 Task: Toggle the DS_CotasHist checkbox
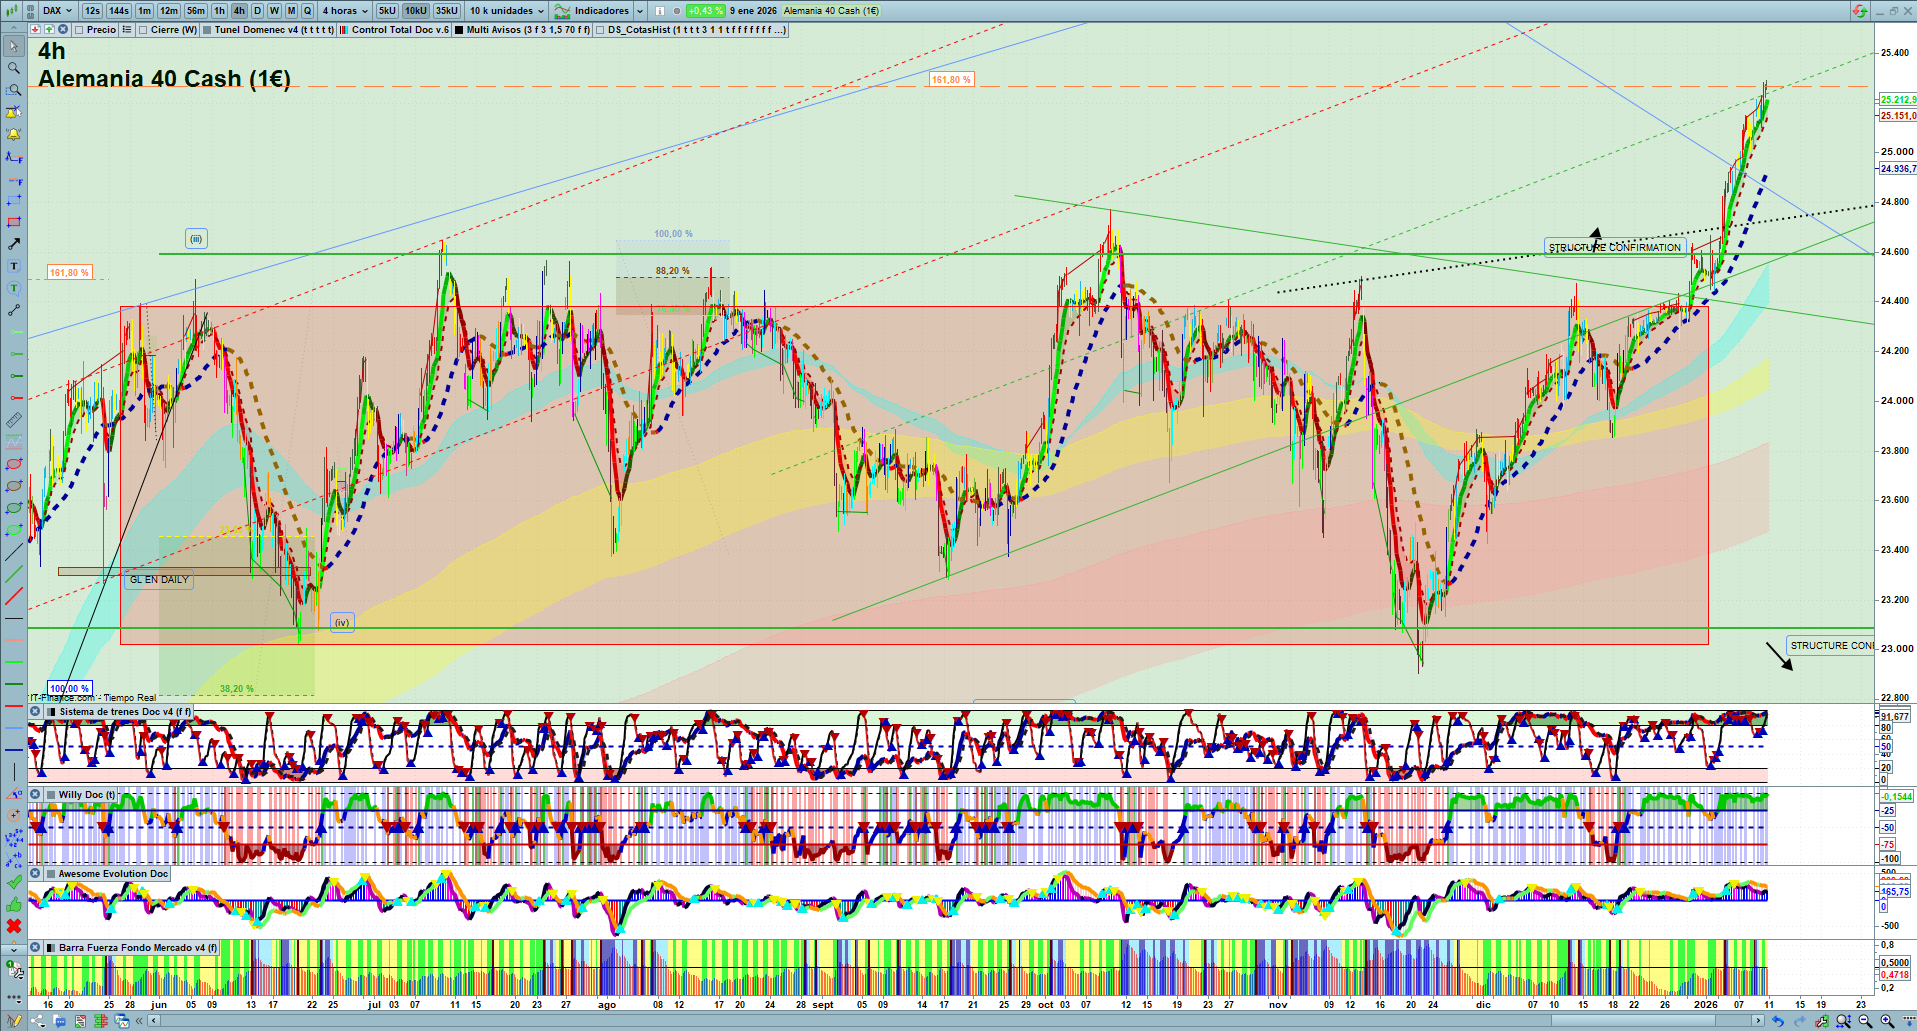coord(600,30)
